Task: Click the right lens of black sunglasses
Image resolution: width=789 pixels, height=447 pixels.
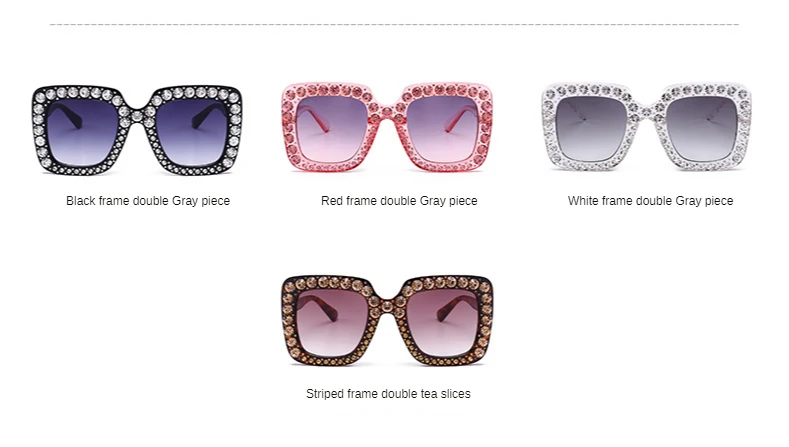Action: click(192, 132)
